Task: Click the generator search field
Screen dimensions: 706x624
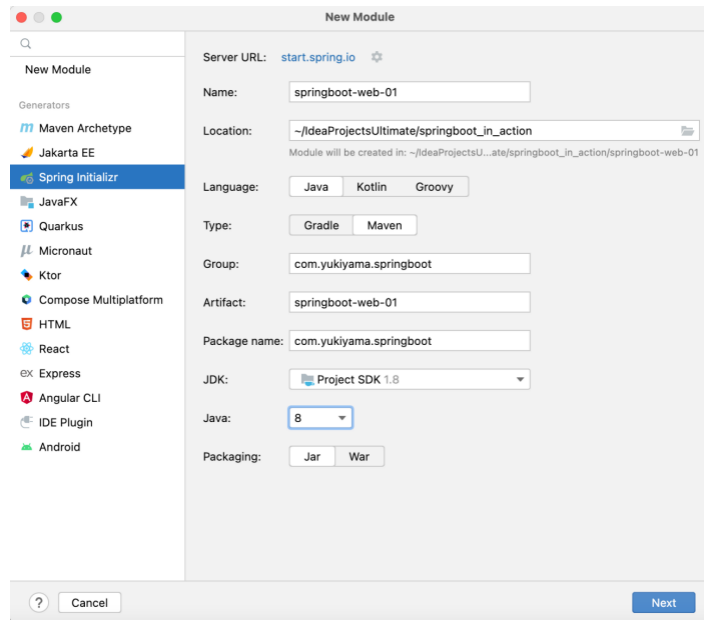Action: (97, 44)
